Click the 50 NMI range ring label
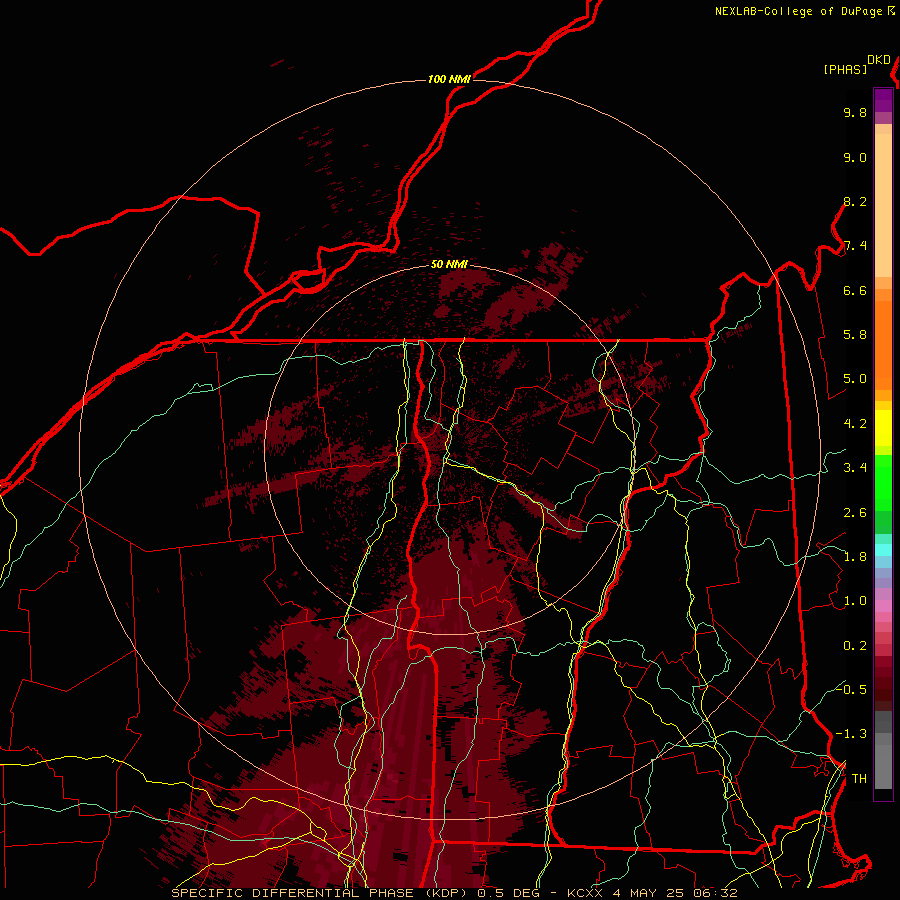 click(x=449, y=264)
